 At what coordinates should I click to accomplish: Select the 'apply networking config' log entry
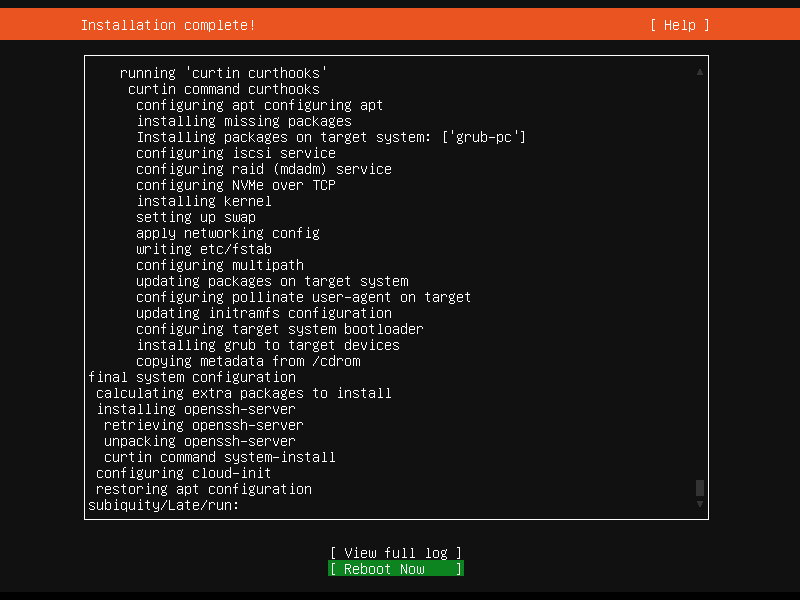point(228,233)
